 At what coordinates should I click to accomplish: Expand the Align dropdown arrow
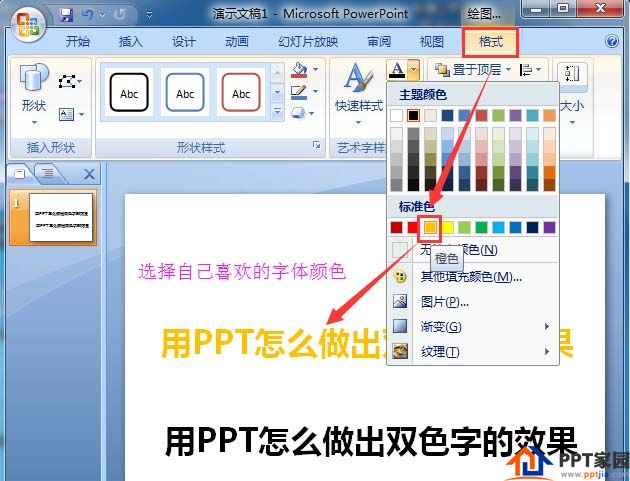[539, 70]
